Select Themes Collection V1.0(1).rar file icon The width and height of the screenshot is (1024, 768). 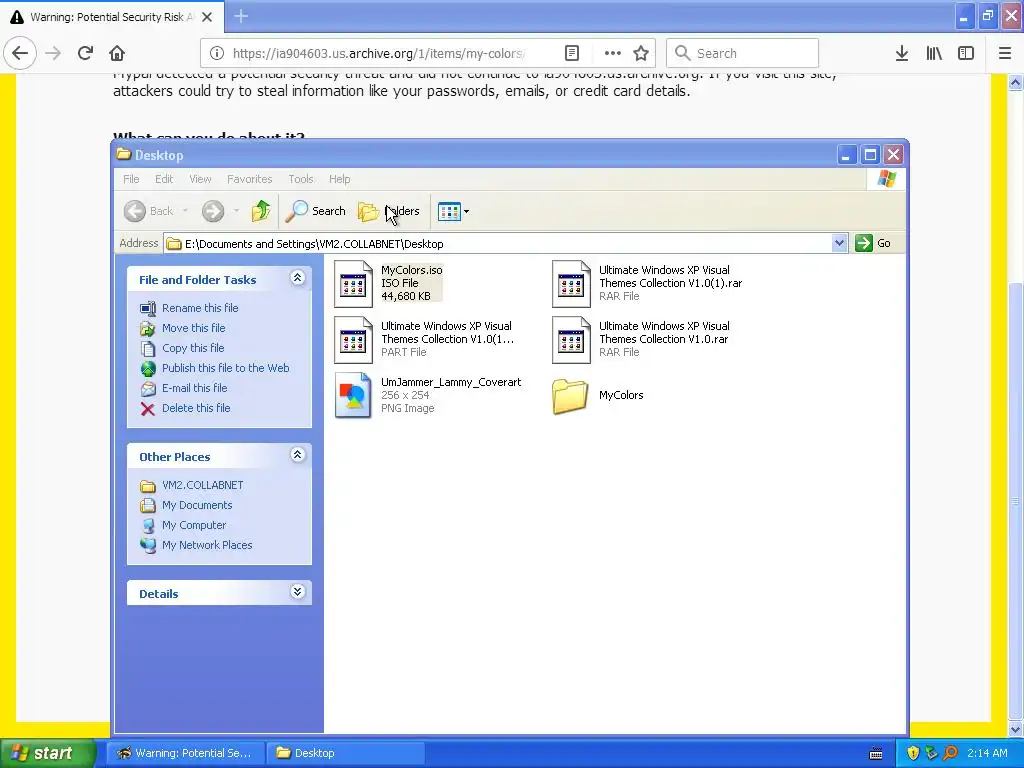tap(571, 283)
